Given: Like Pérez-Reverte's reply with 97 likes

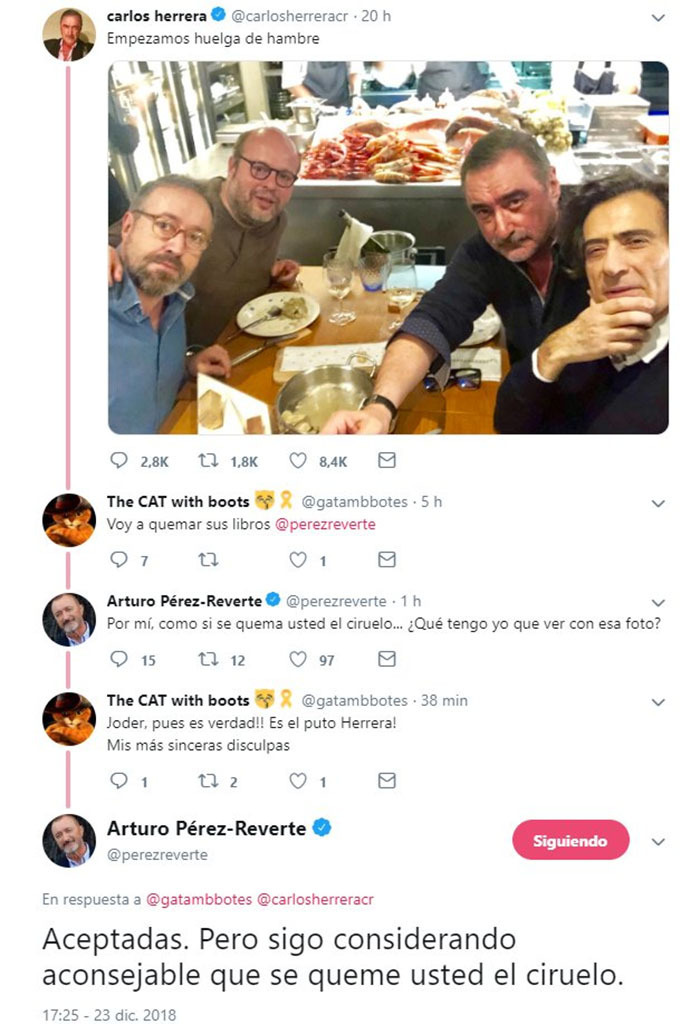Looking at the screenshot, I should point(297,659).
